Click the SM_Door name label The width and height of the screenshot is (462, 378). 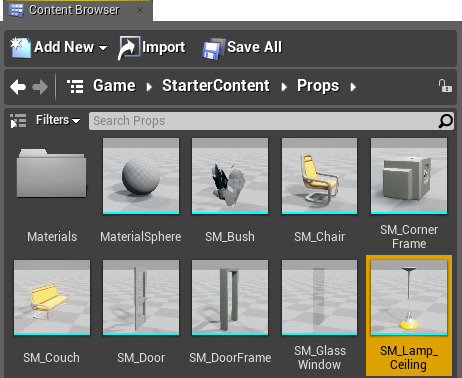[x=141, y=358]
